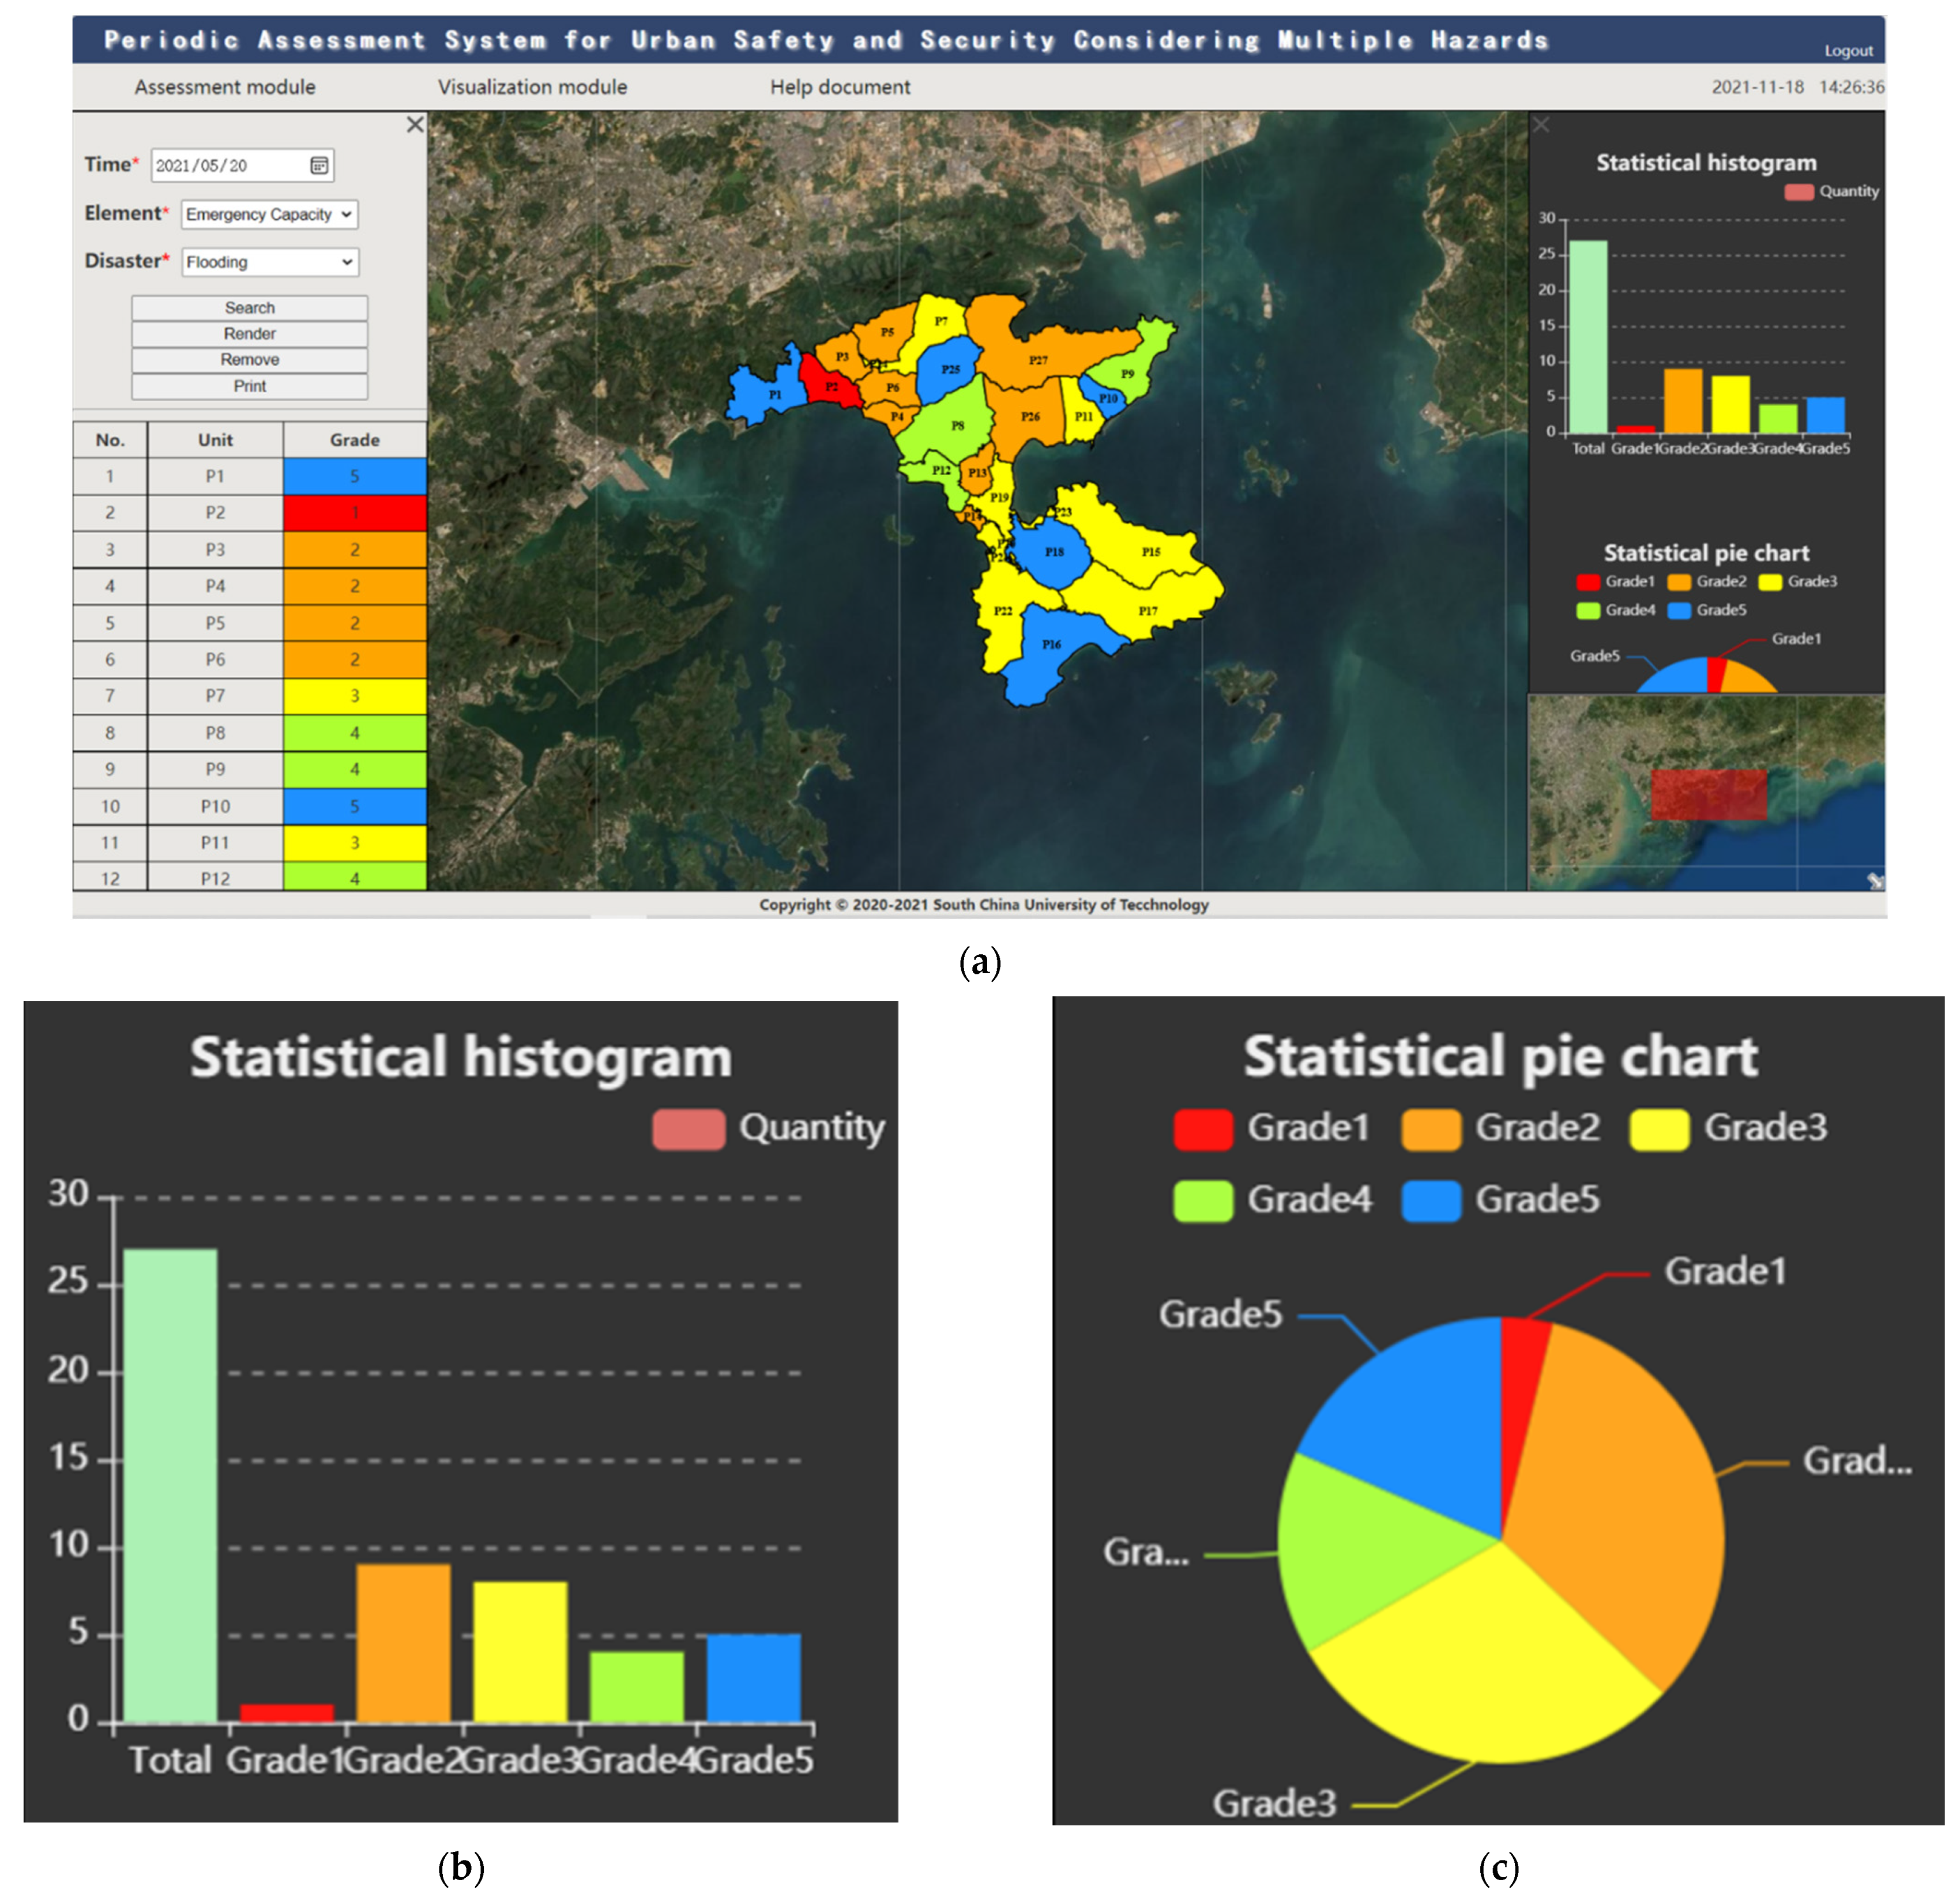Click the Render button

(x=249, y=334)
